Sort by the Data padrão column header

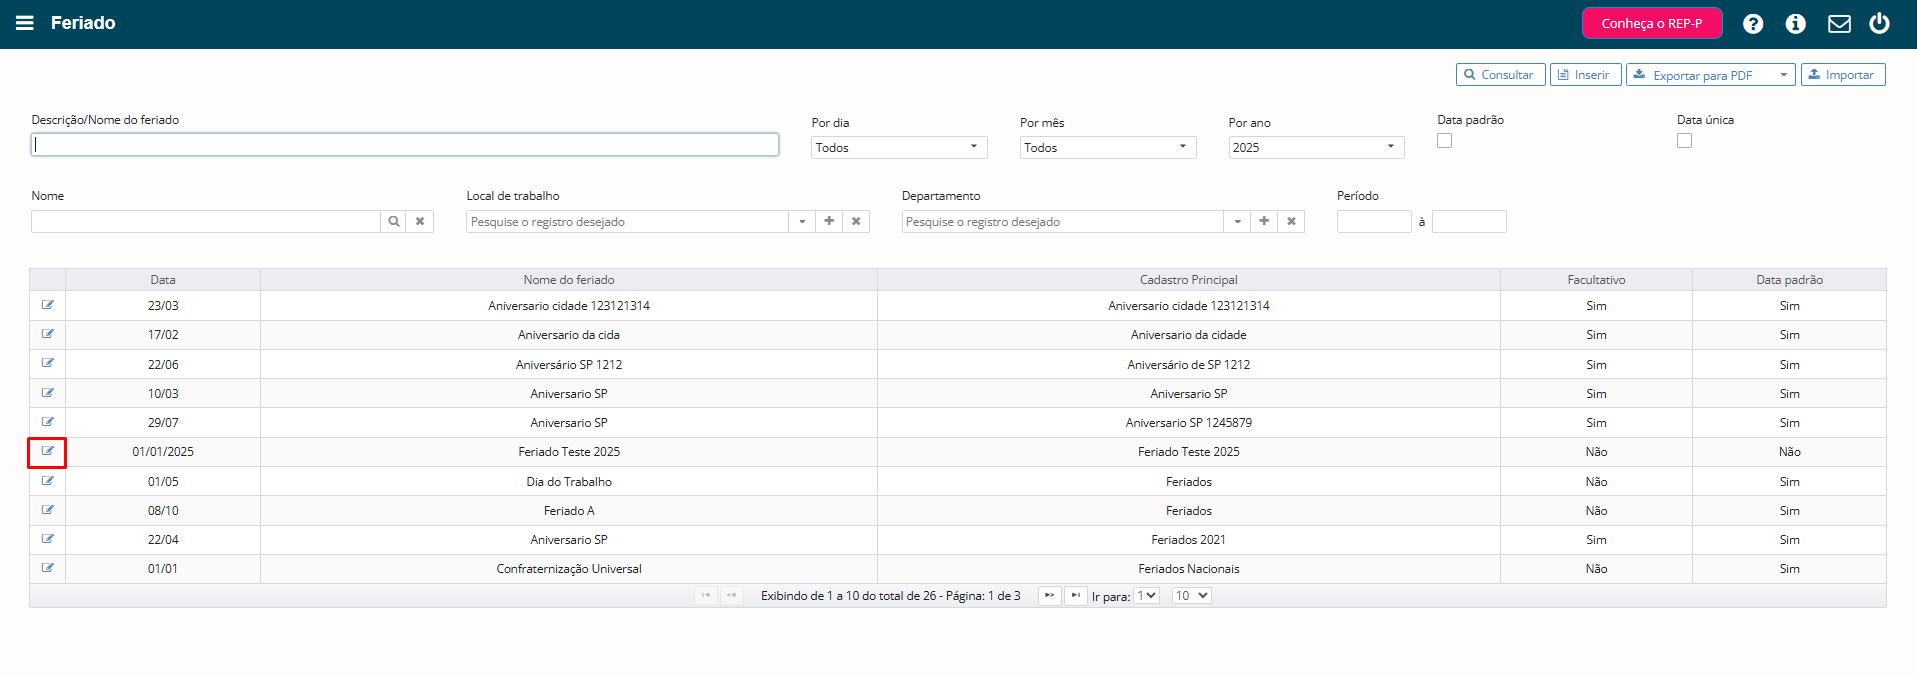tap(1789, 280)
